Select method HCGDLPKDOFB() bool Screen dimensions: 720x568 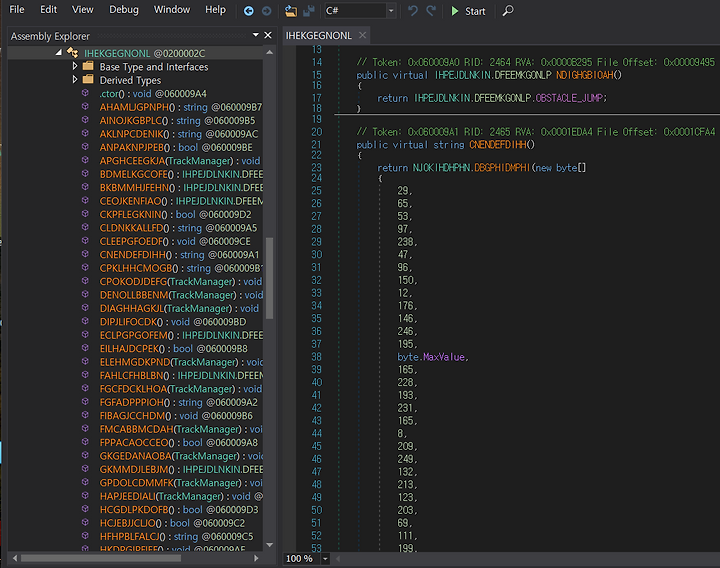[x=179, y=510]
